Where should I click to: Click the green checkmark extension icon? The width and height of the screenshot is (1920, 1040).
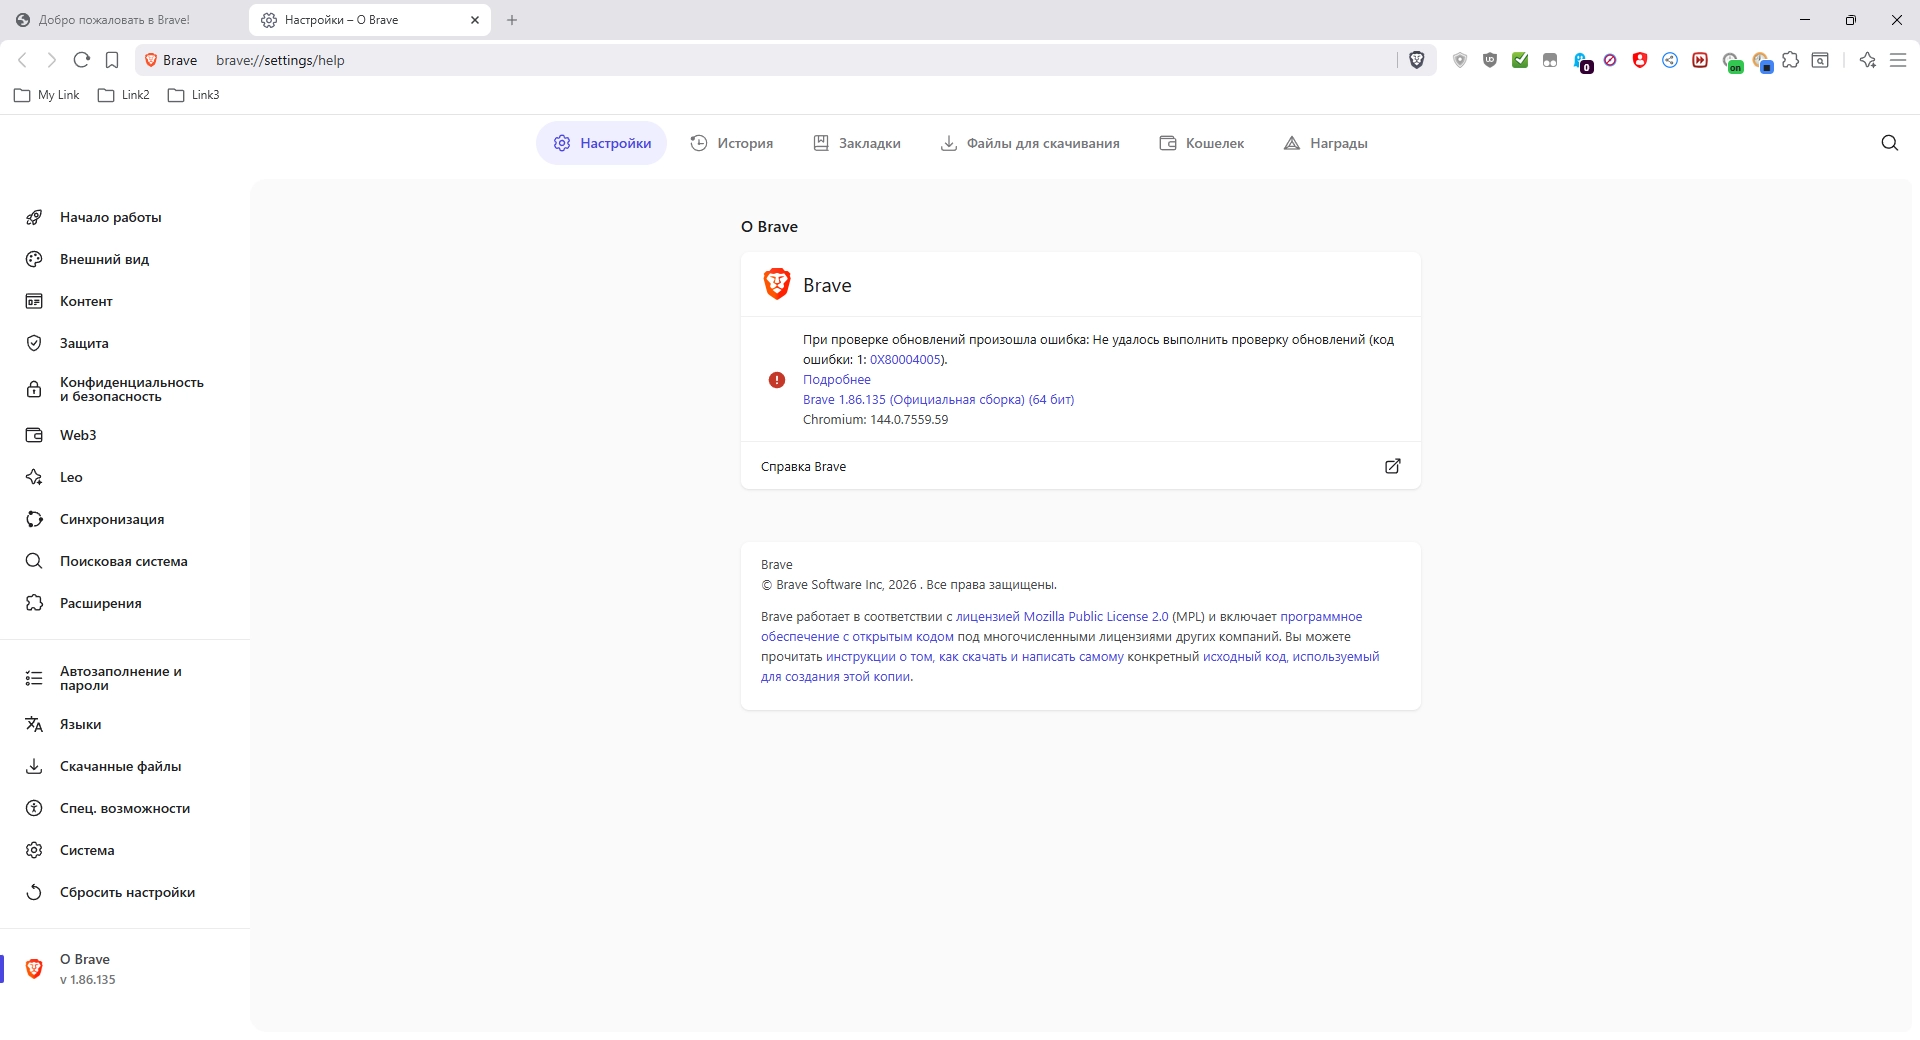point(1520,60)
